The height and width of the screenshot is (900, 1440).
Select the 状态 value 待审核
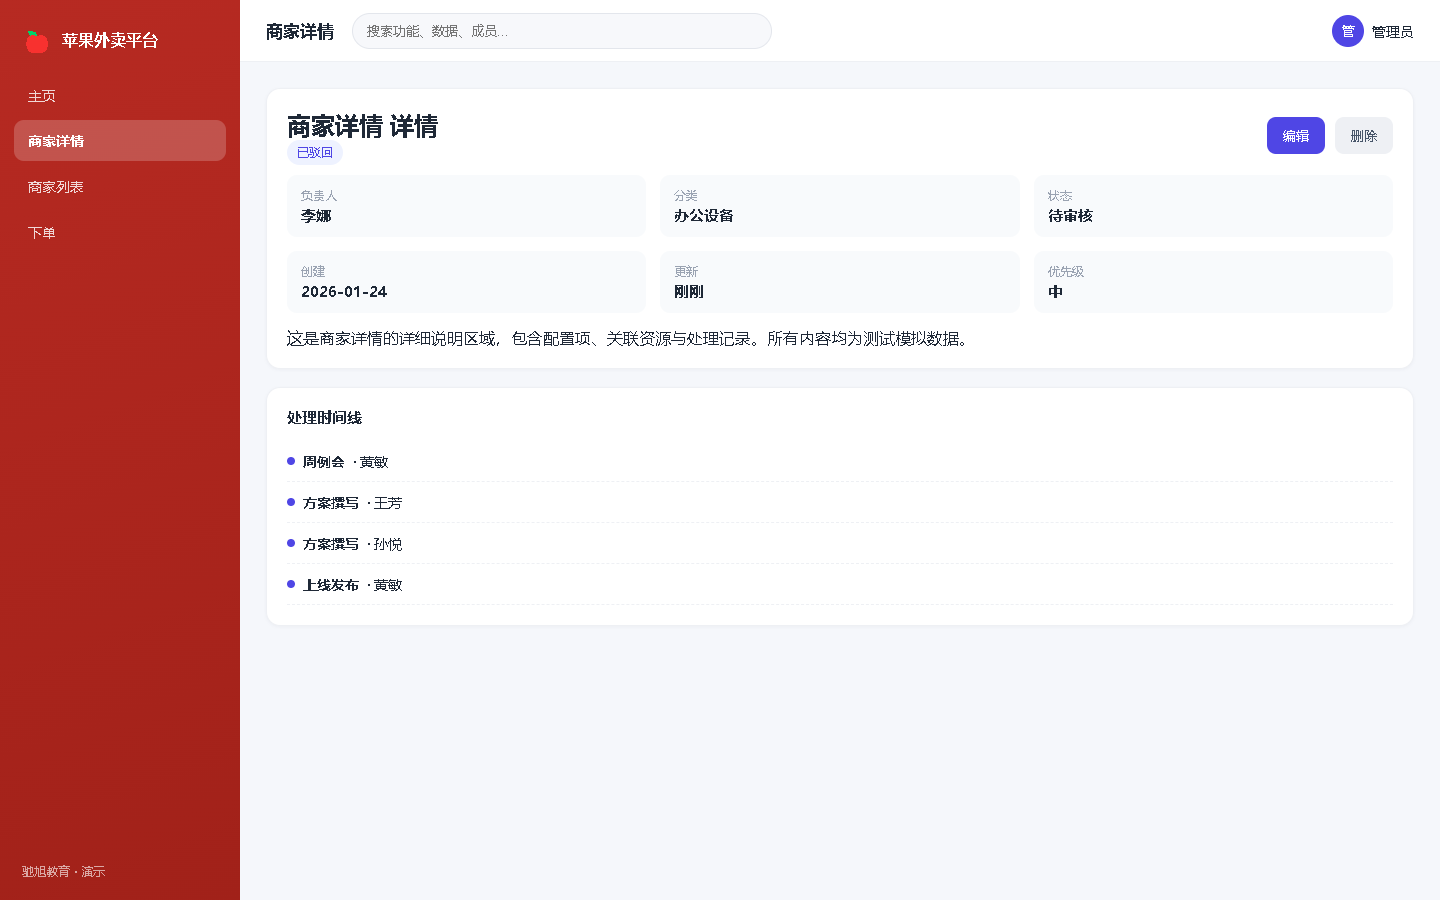tap(1070, 216)
